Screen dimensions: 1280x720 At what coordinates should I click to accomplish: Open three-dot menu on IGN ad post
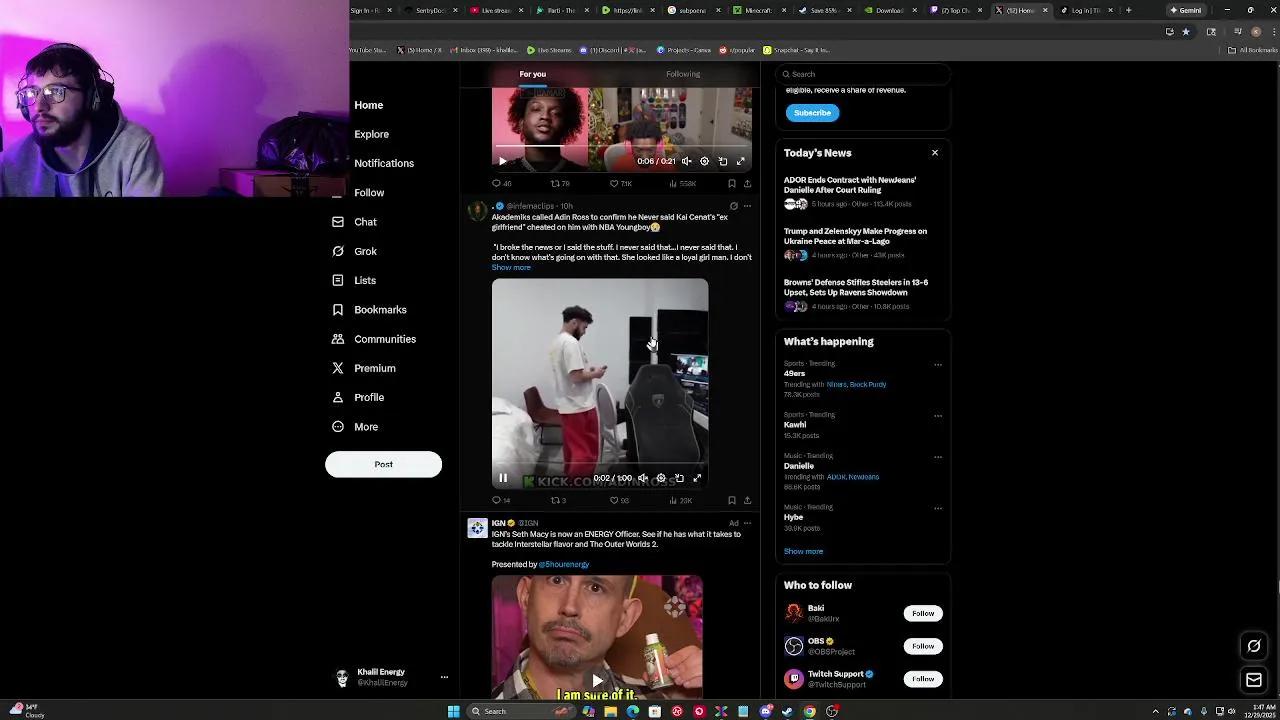point(747,523)
